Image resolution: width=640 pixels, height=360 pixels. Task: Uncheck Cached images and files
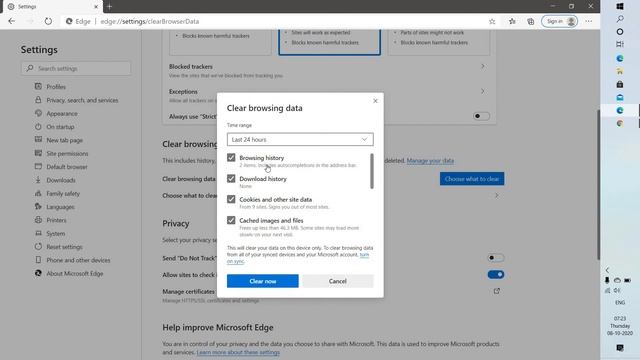click(x=231, y=220)
